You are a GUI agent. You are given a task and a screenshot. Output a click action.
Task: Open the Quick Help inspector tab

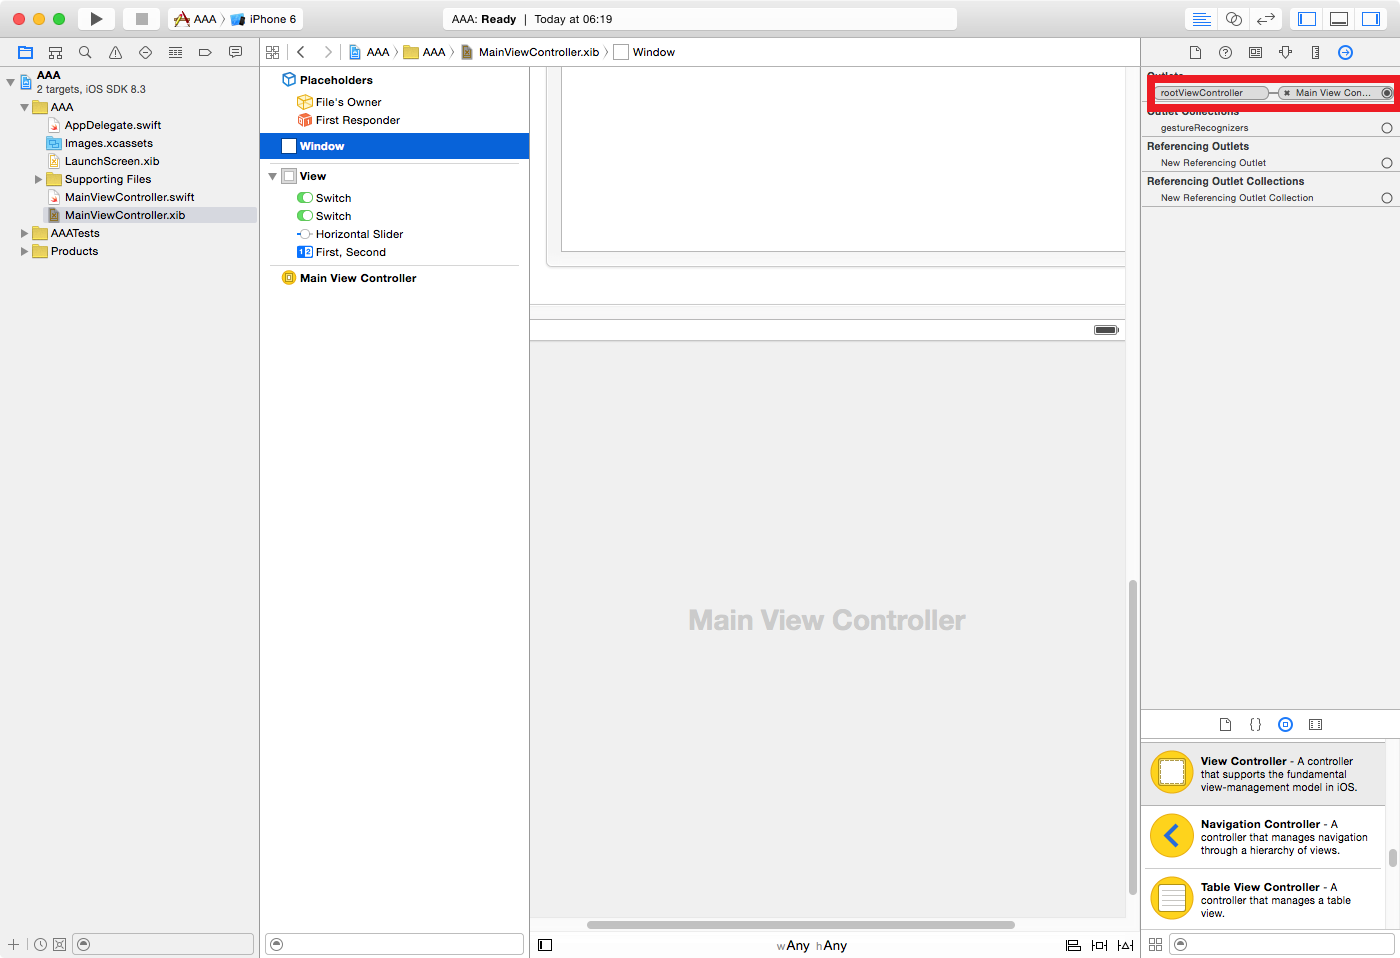tap(1225, 52)
